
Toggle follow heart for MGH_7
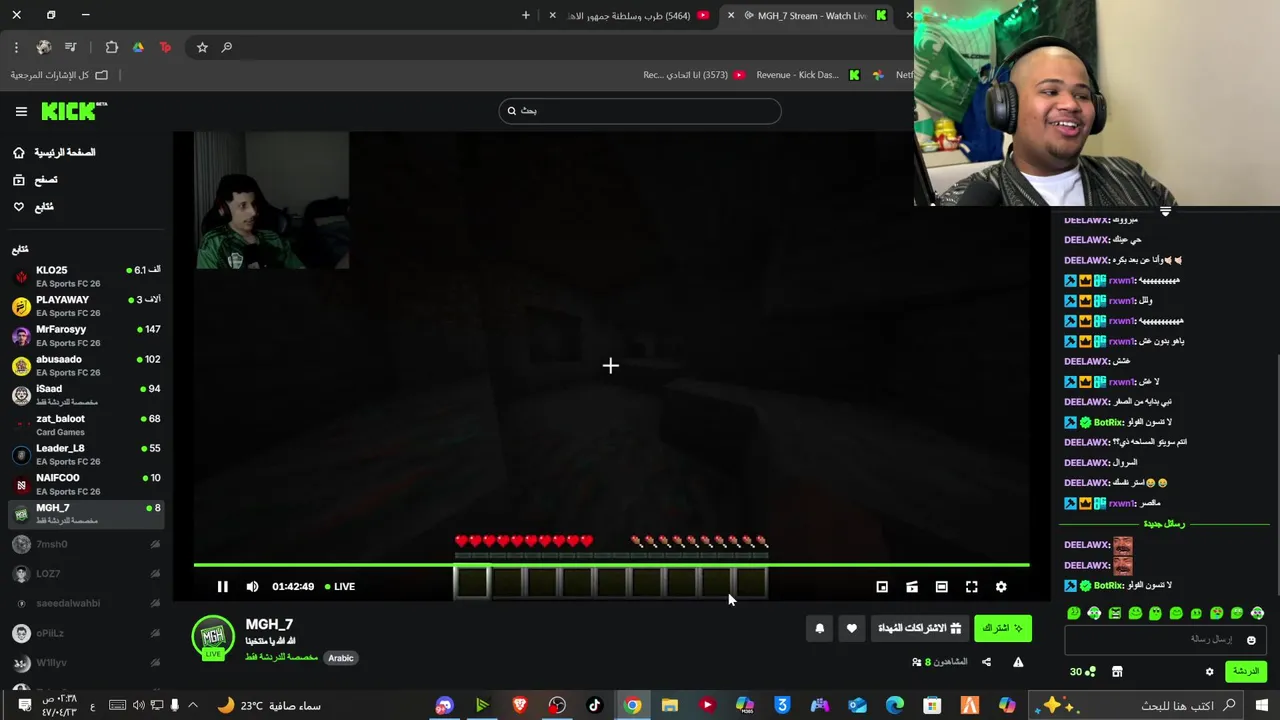click(852, 628)
